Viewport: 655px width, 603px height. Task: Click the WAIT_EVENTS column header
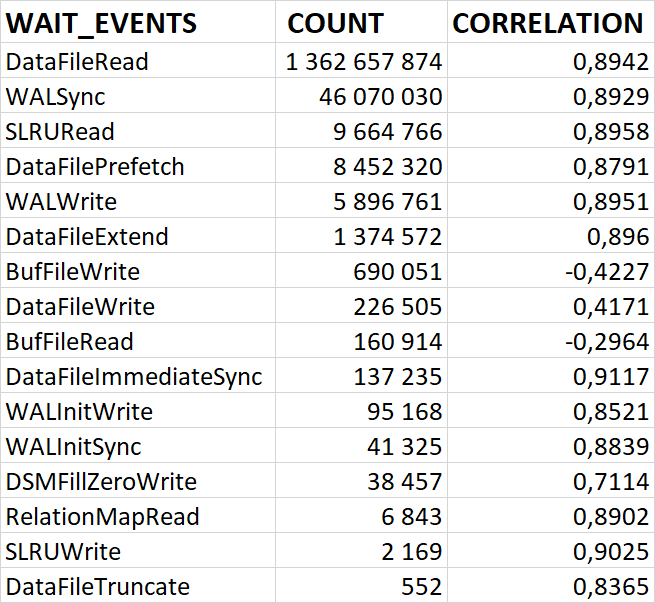coord(102,23)
